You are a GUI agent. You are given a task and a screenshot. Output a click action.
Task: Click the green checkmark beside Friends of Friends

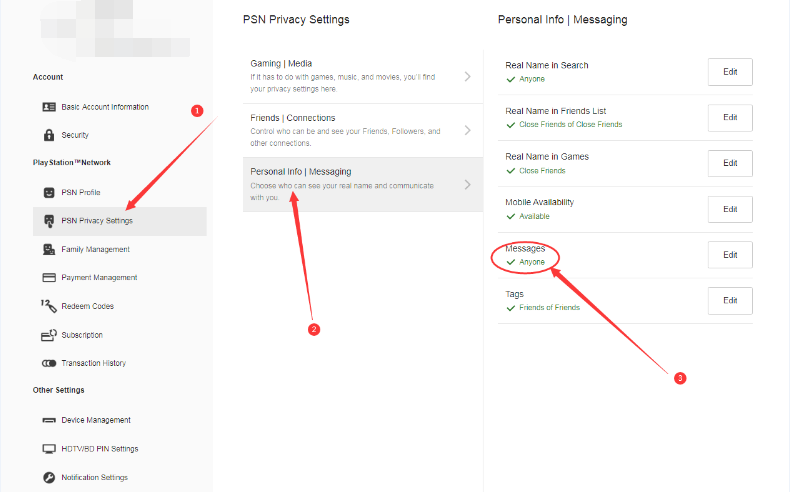pos(510,308)
